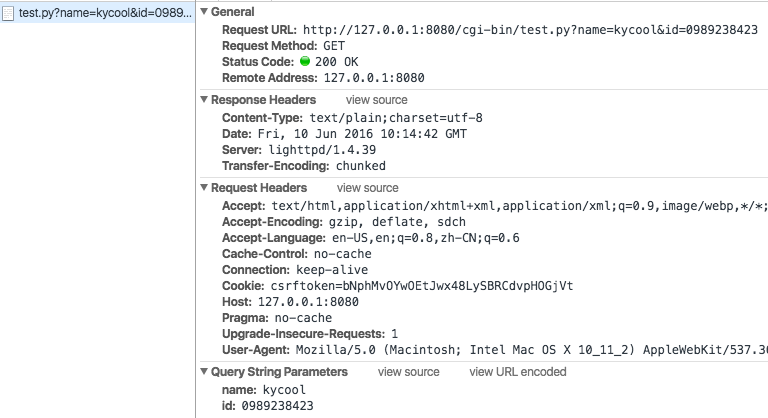Collapse the Request Headers disclosure triangle
This screenshot has height=418, width=768.
[x=204, y=188]
